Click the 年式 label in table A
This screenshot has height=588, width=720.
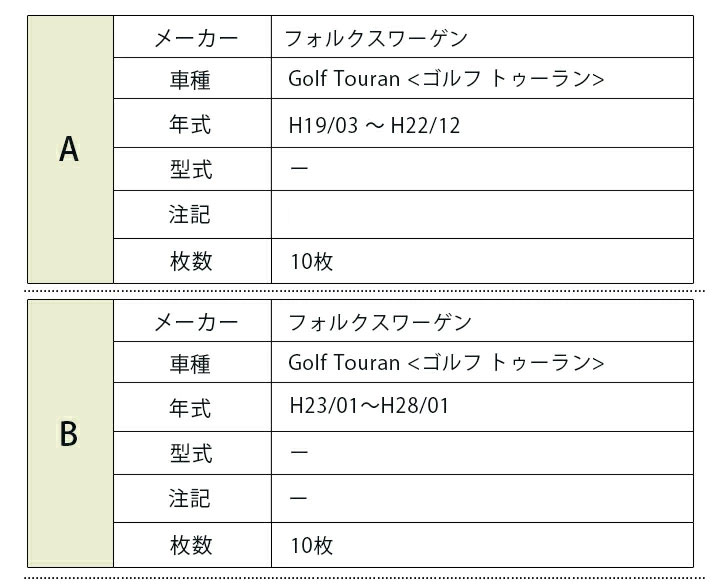191,126
